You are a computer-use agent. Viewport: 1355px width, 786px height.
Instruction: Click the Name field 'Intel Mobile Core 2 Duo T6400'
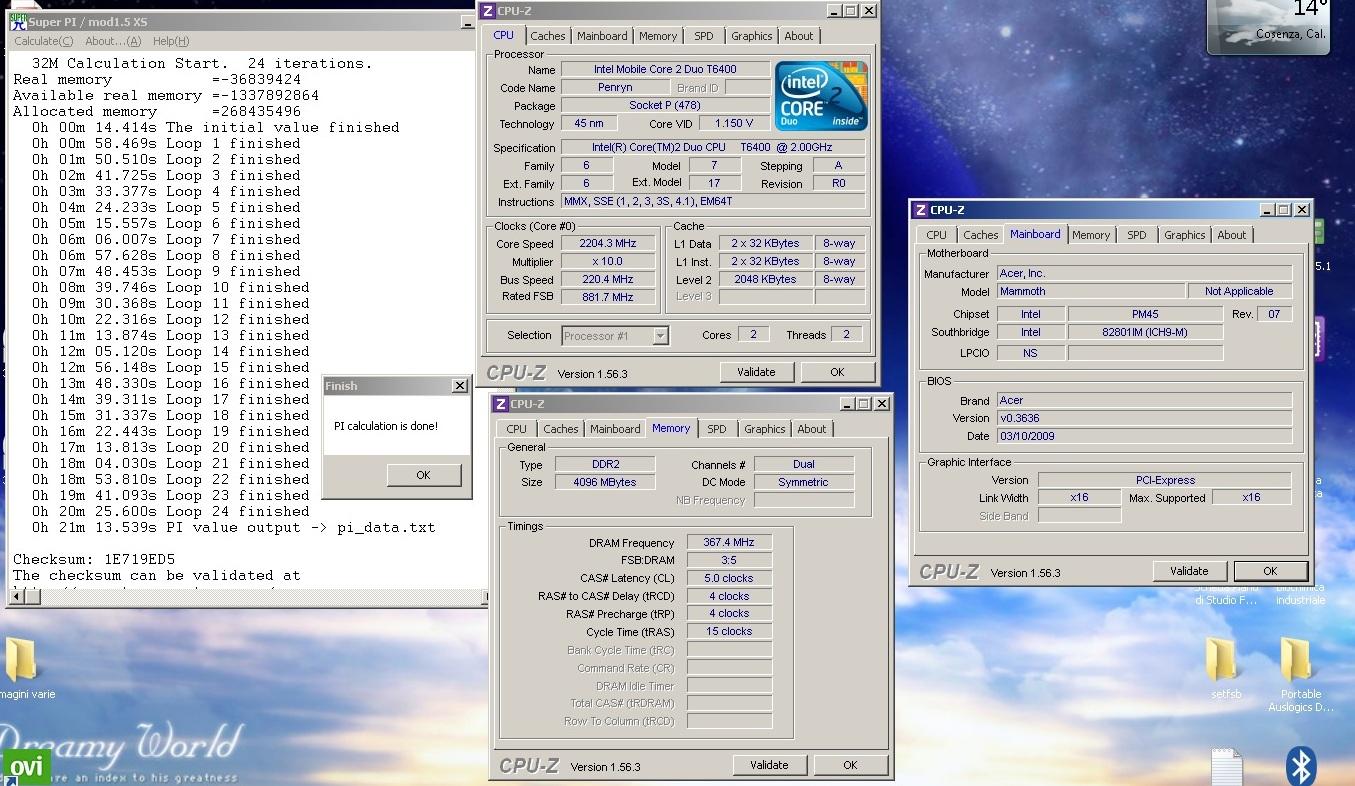click(665, 70)
